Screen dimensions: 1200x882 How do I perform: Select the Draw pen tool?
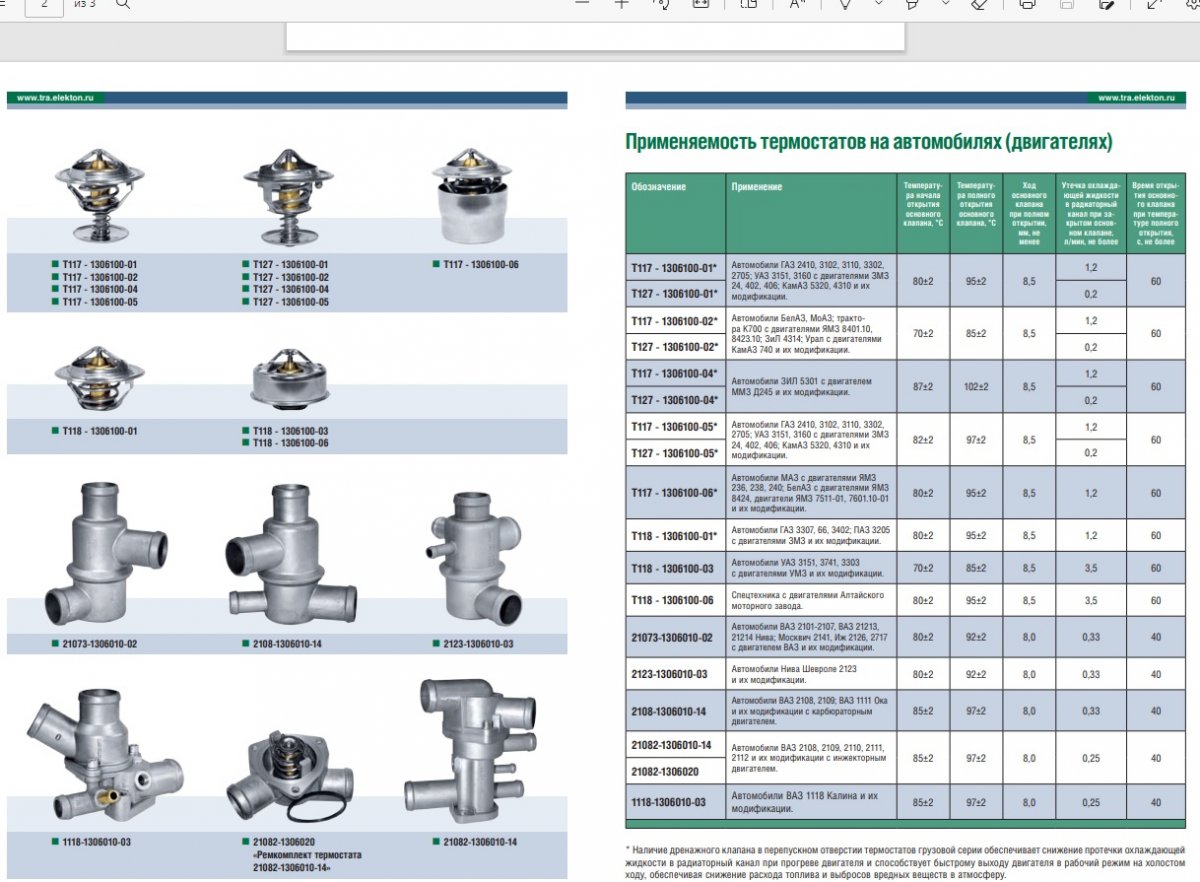(845, 4)
